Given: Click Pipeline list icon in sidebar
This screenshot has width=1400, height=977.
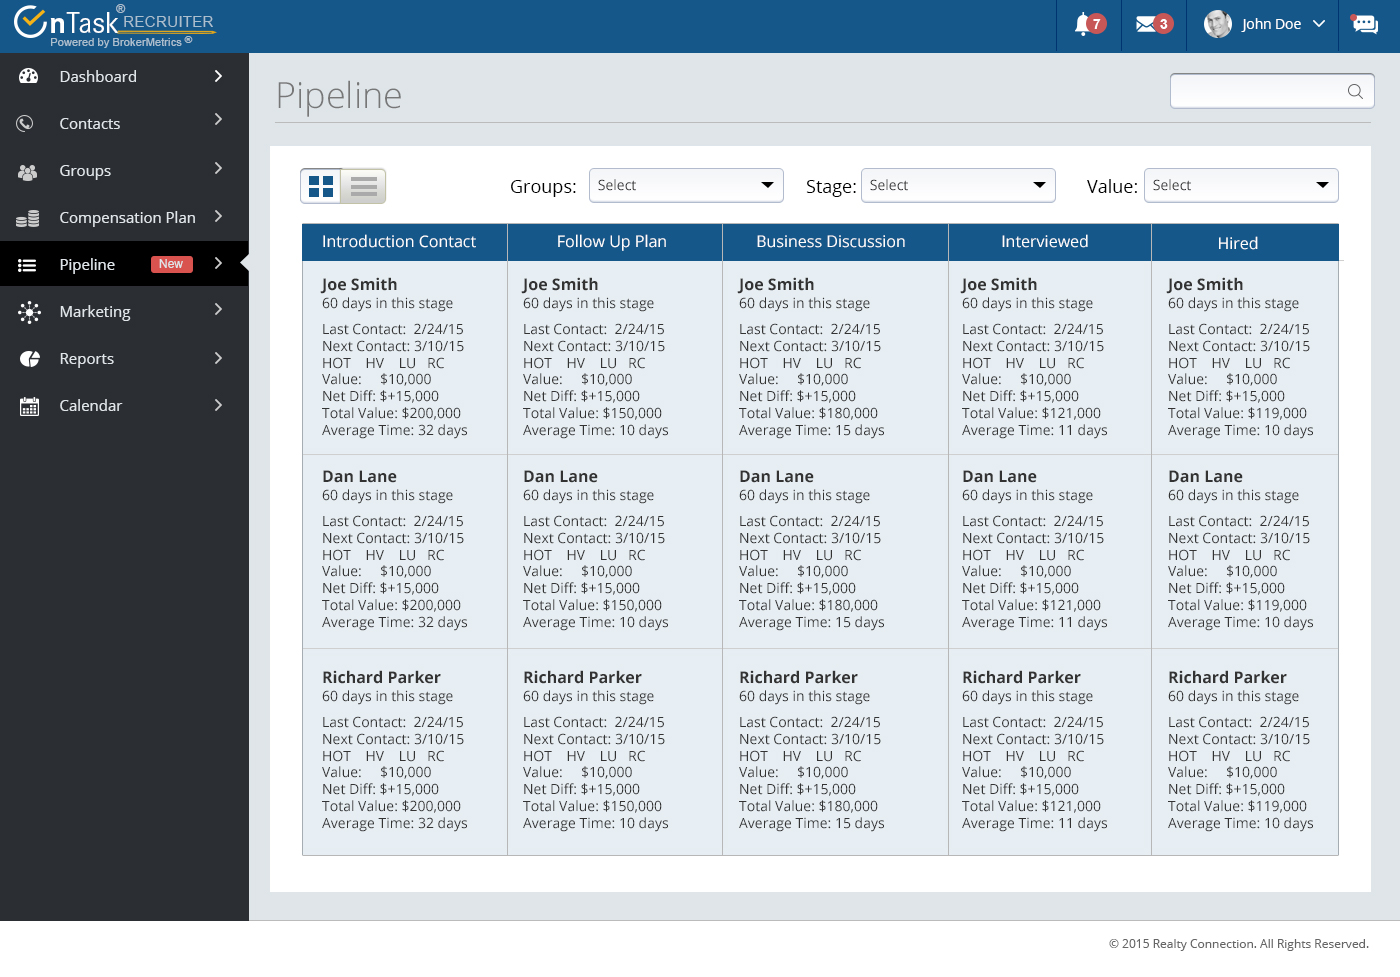Looking at the screenshot, I should click(x=27, y=265).
